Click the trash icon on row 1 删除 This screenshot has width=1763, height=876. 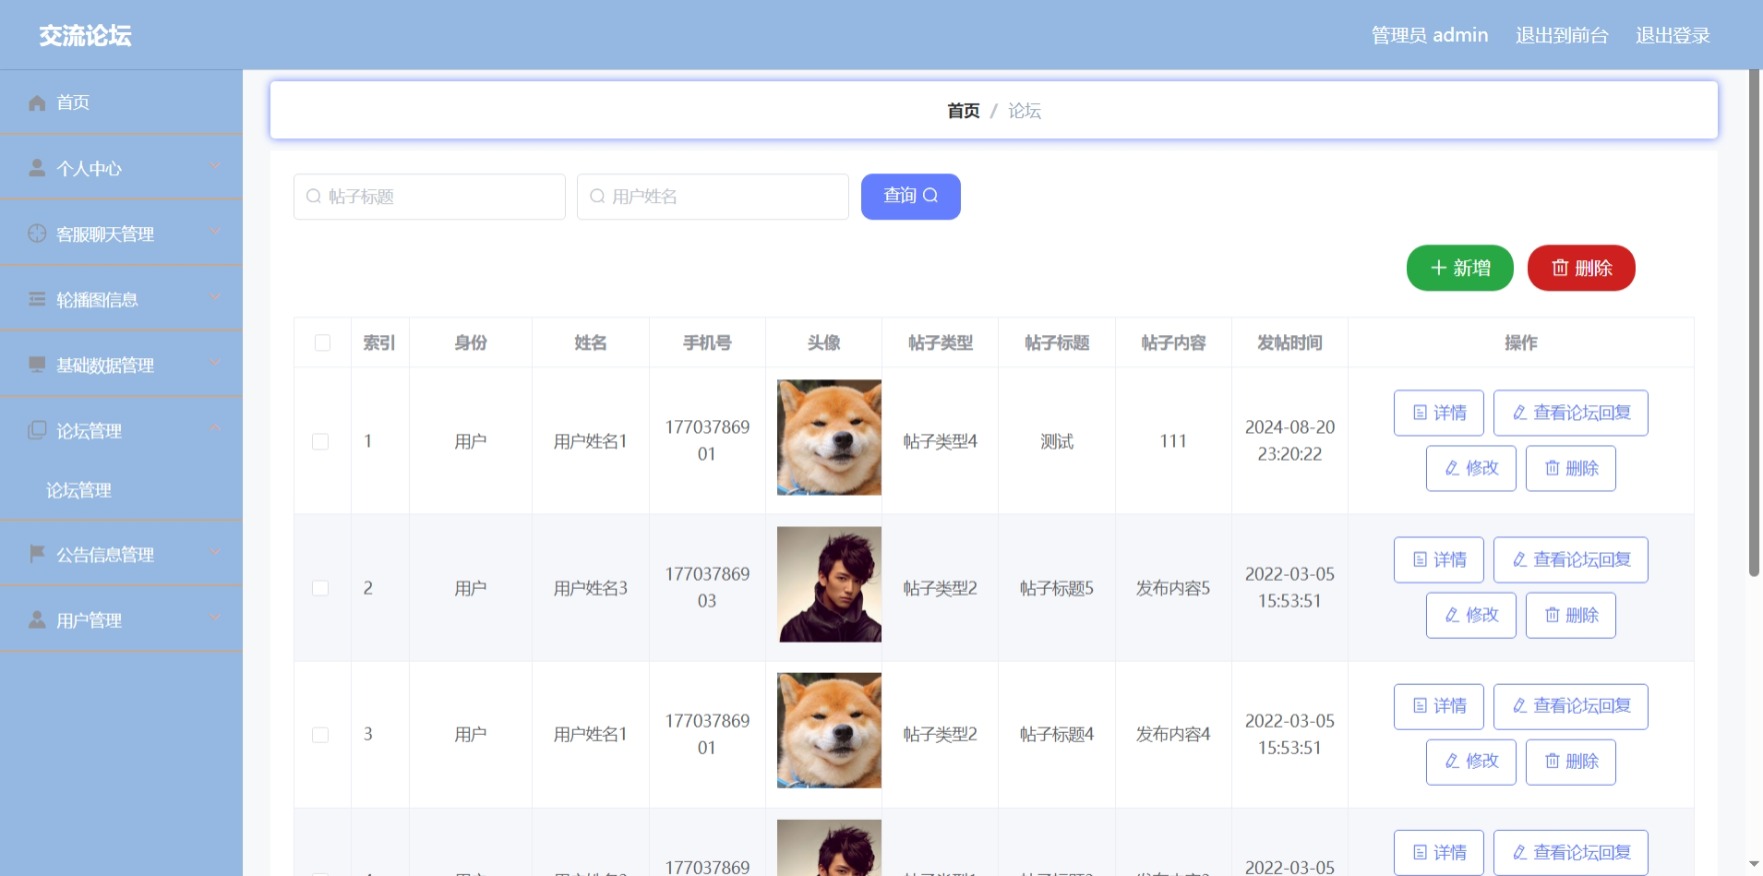pyautogui.click(x=1552, y=468)
